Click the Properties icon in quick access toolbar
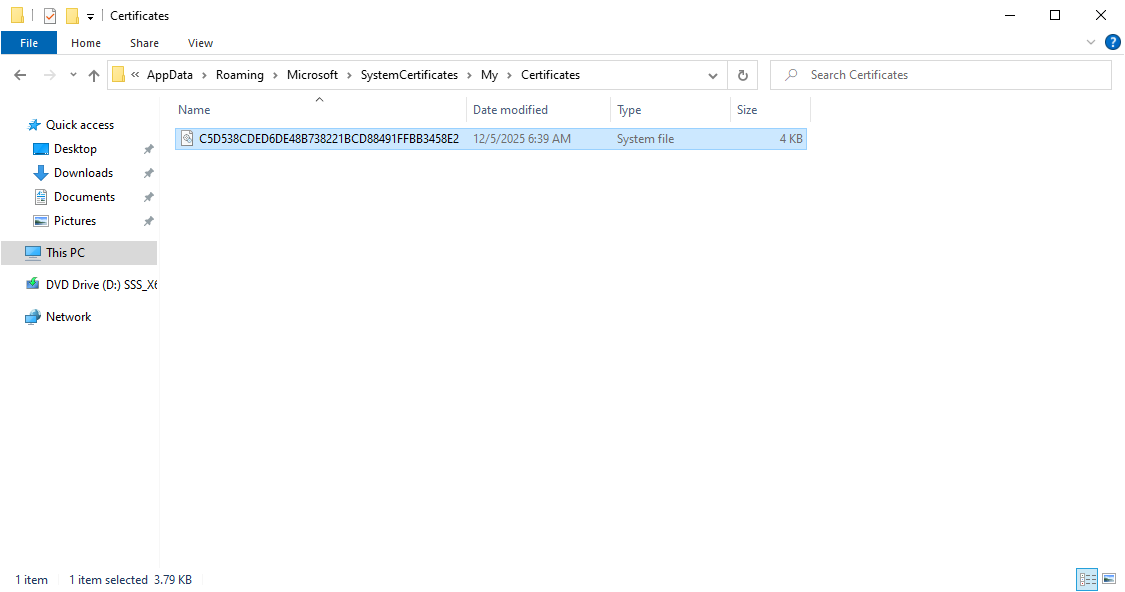Image resolution: width=1125 pixels, height=592 pixels. 50,16
